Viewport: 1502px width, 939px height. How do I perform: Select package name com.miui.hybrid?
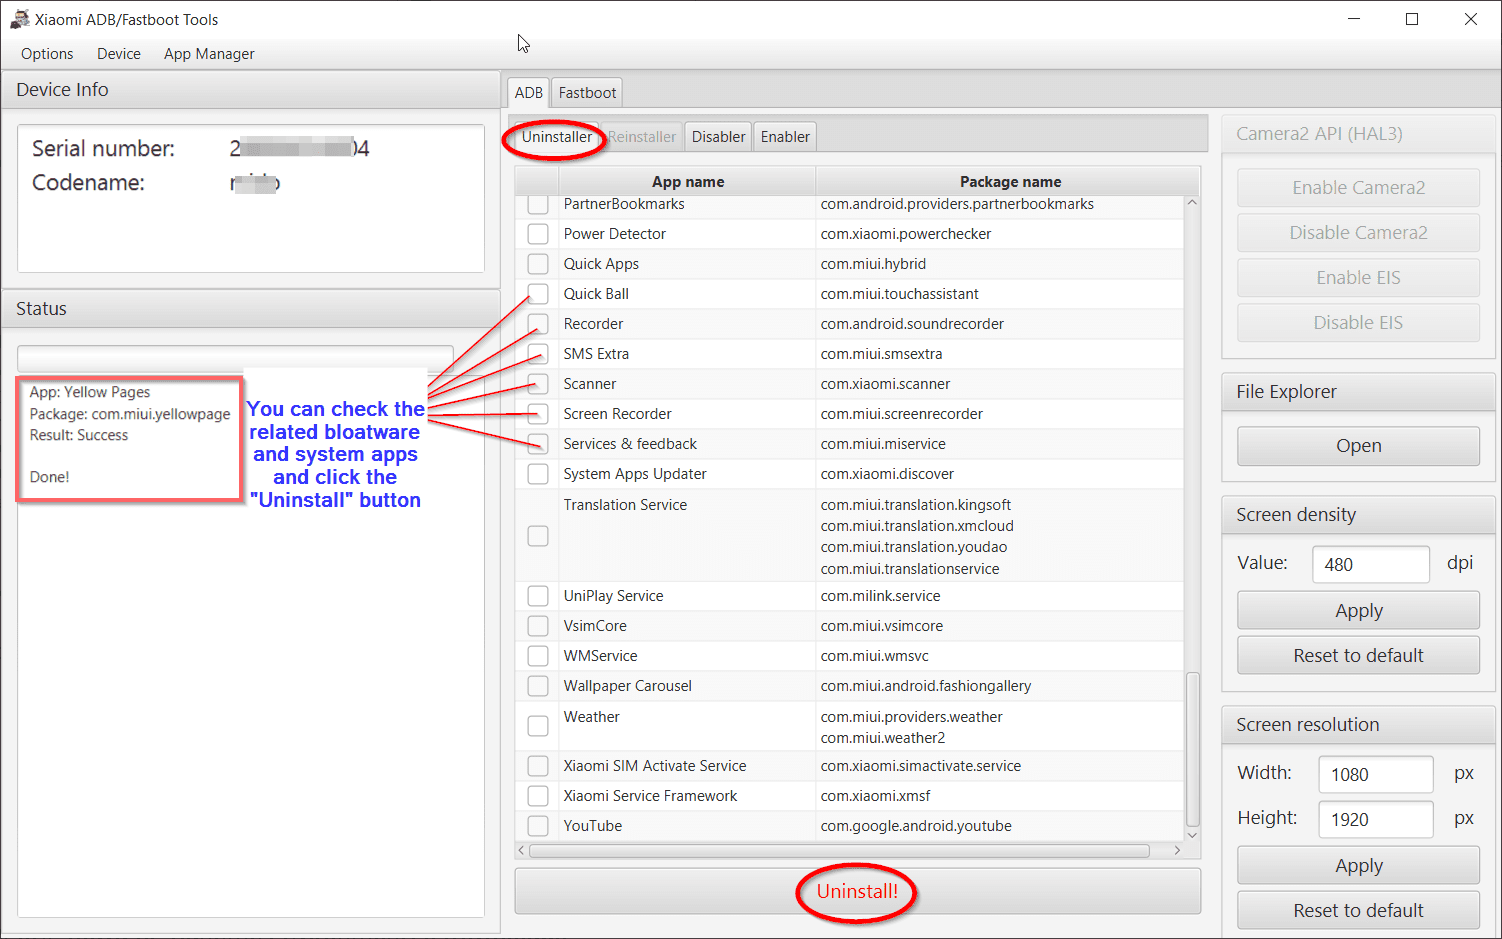tap(873, 264)
